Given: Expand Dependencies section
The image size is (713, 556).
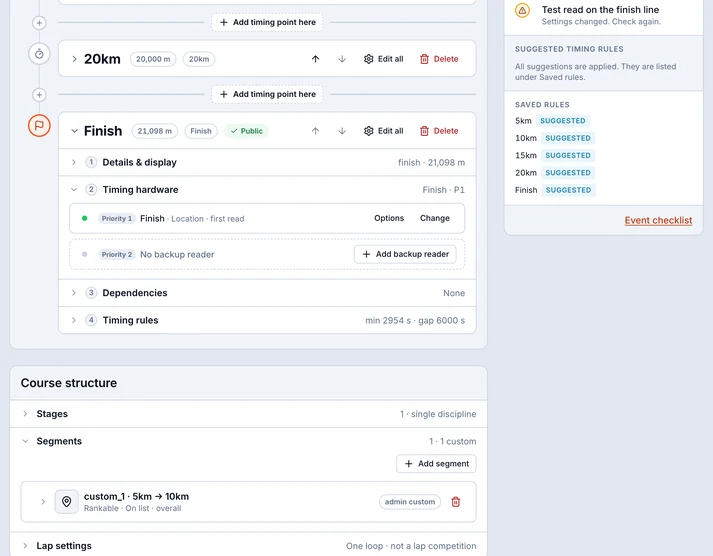Looking at the screenshot, I should (74, 293).
